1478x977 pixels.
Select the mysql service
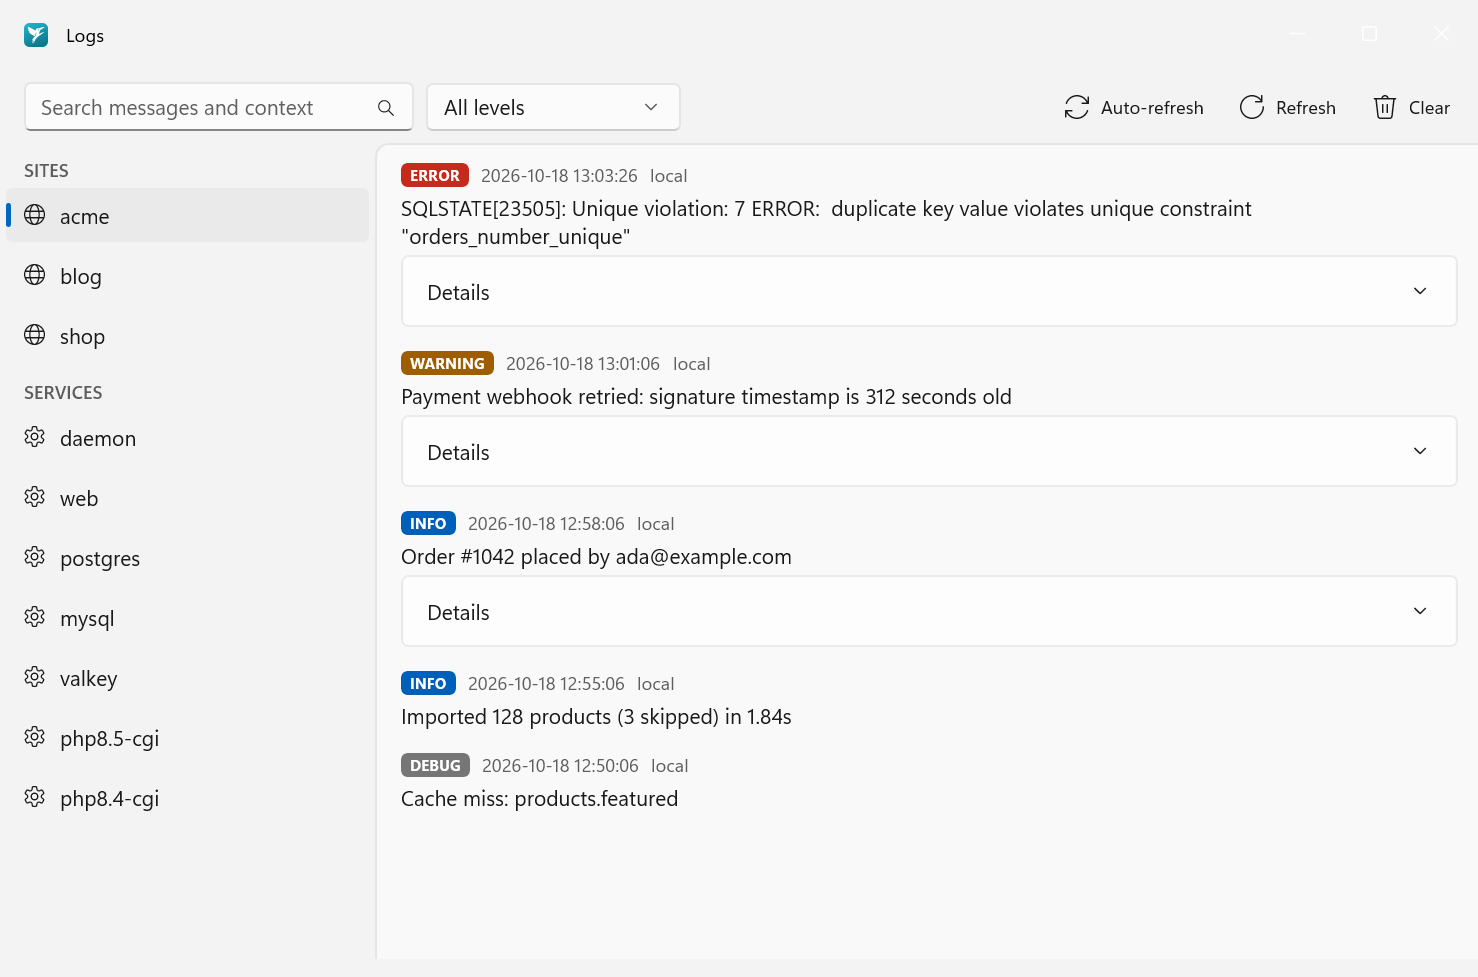[188, 617]
